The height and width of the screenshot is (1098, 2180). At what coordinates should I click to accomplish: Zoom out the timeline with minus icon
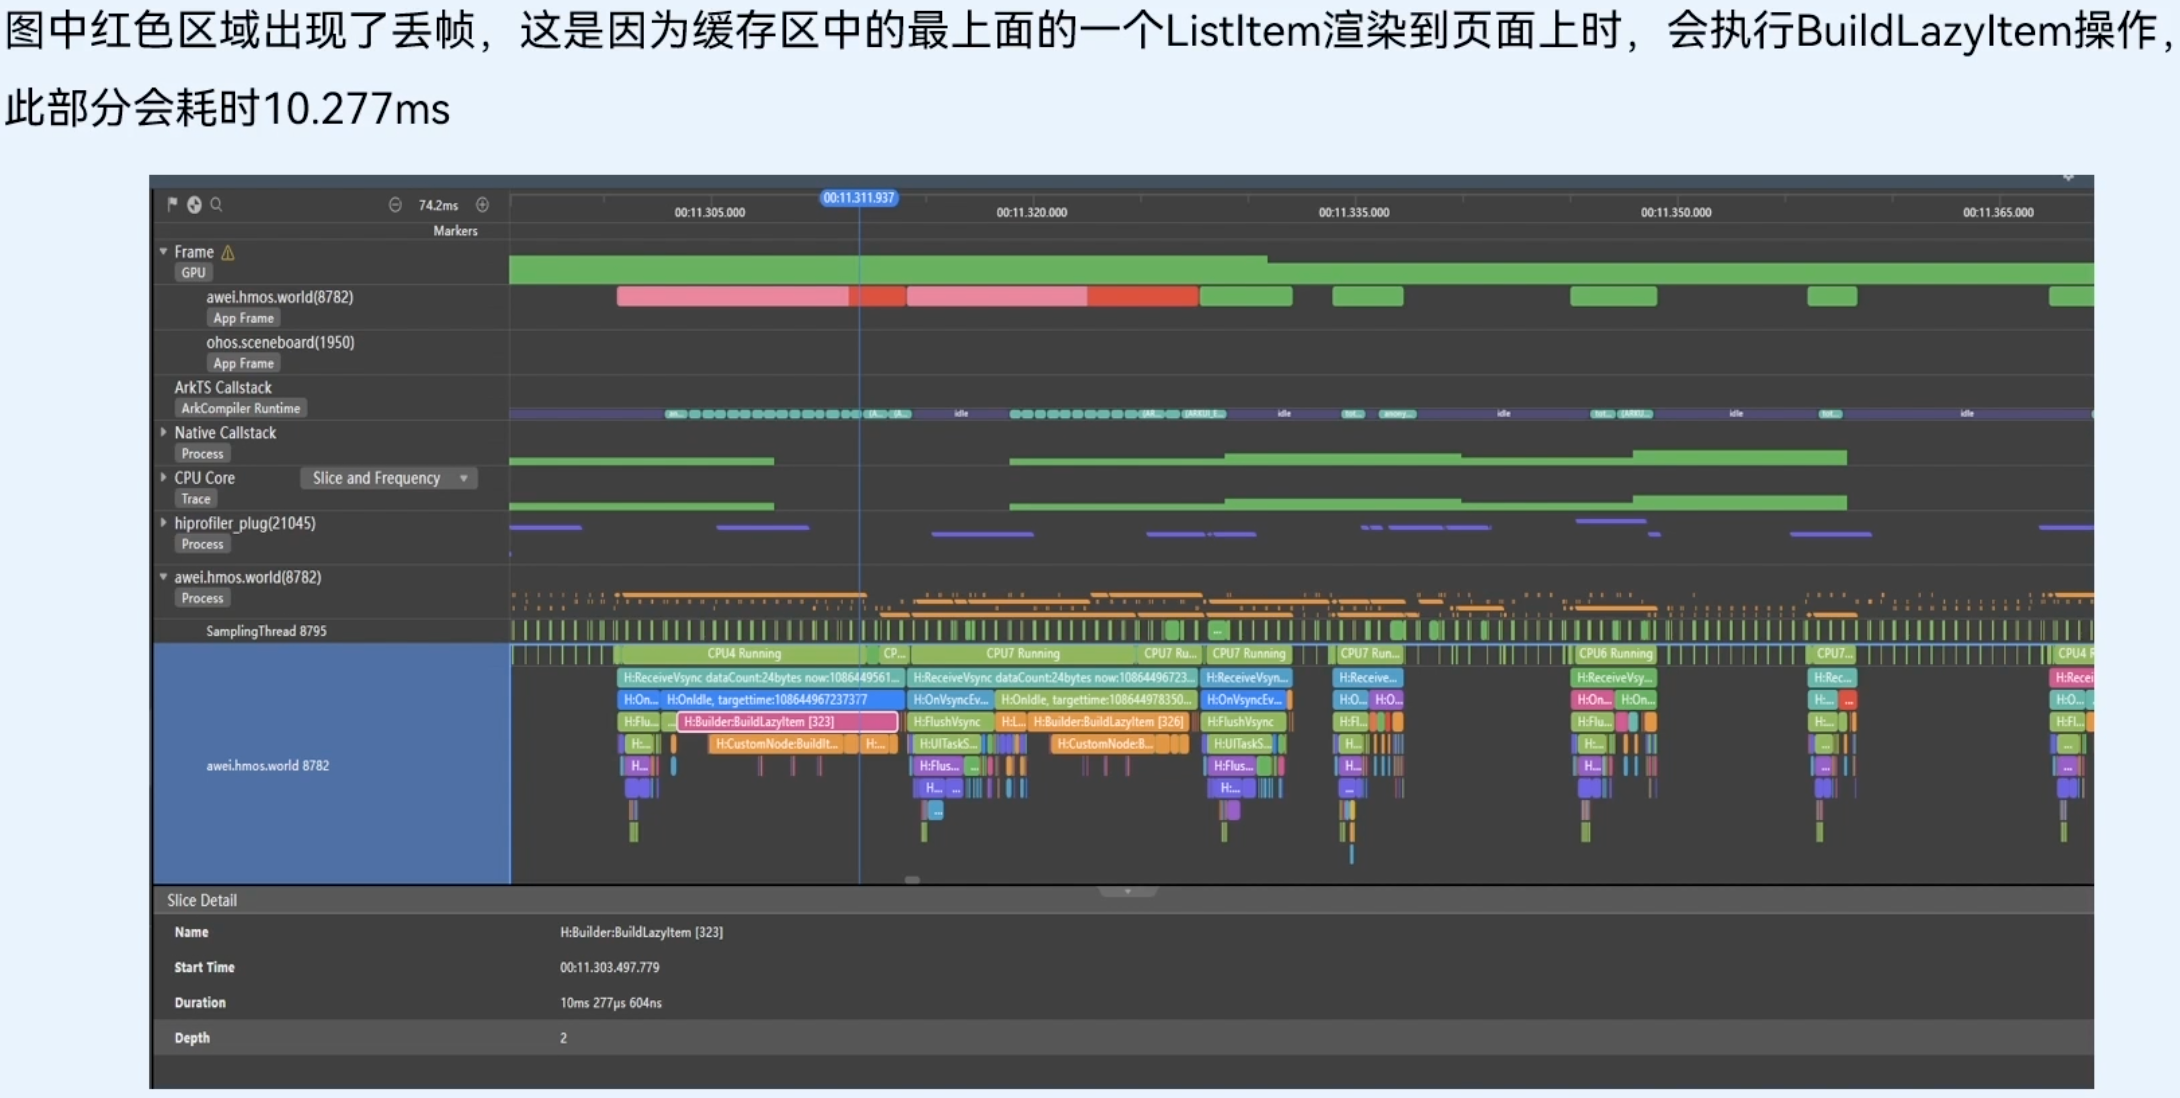pyautogui.click(x=395, y=205)
